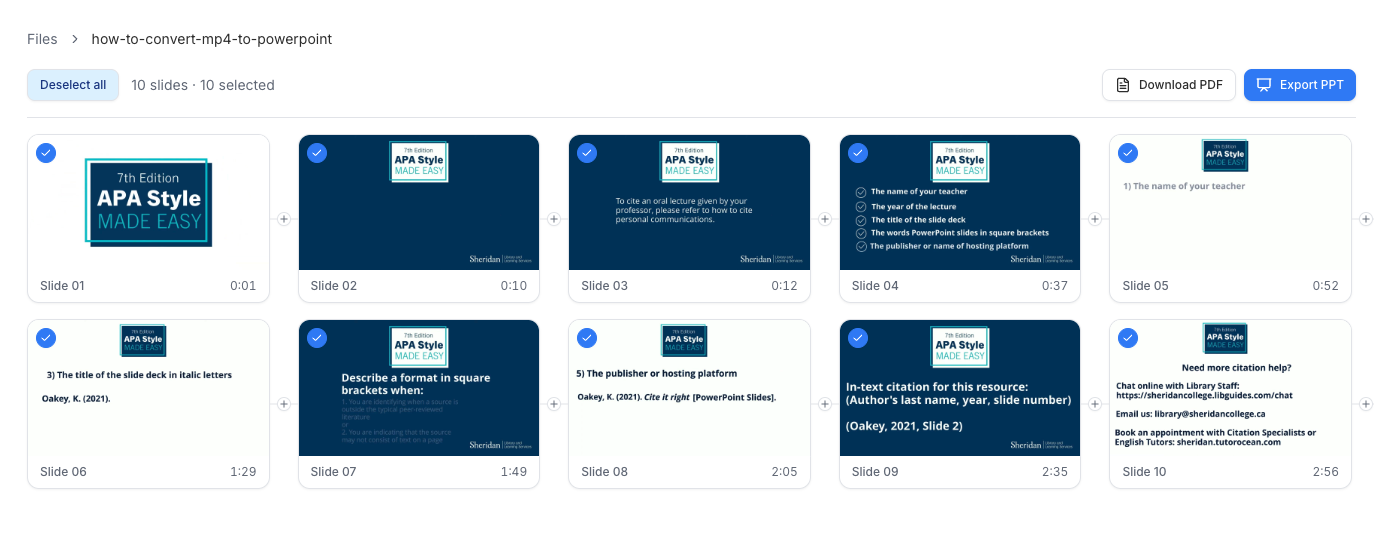
Task: Click the how-to-convert-mp4-to-powerpoint breadcrumb
Action: point(212,39)
